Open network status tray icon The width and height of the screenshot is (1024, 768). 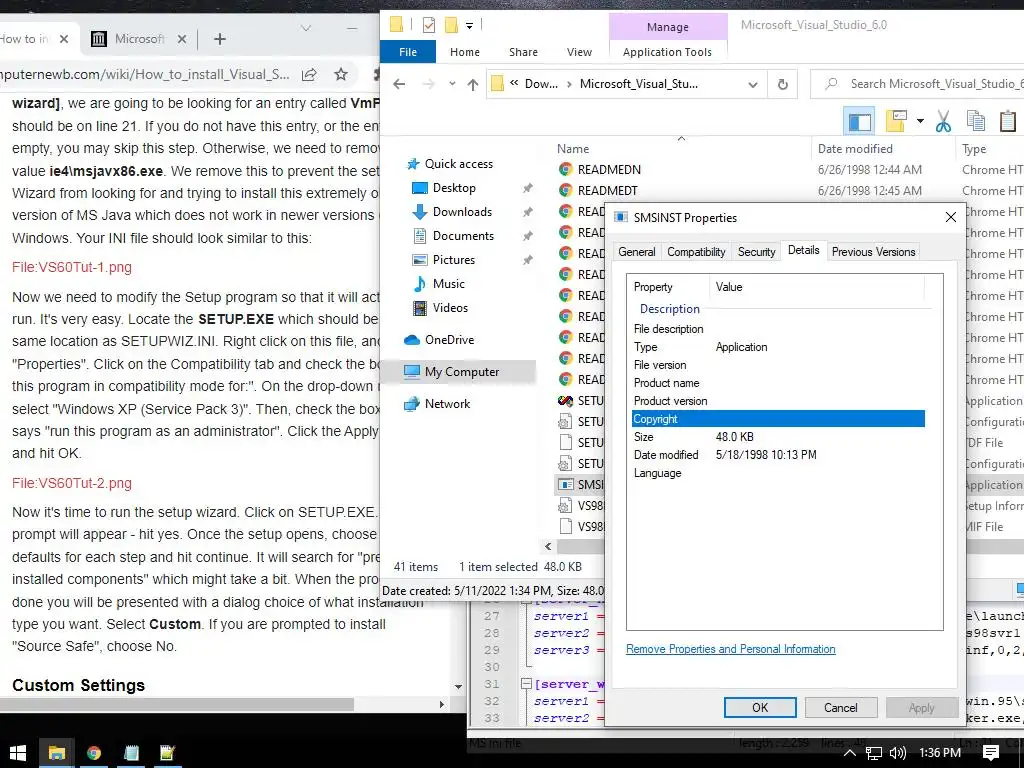tap(874, 753)
